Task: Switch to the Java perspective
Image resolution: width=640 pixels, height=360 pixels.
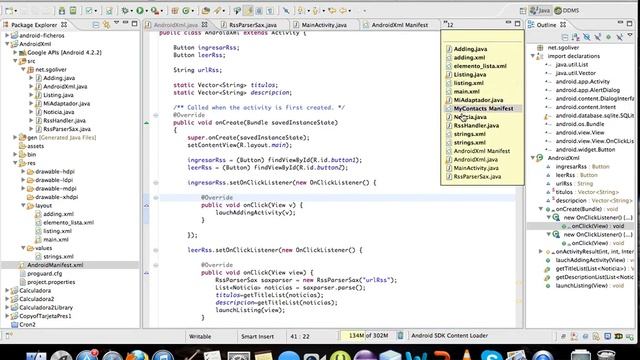Action: 540,11
